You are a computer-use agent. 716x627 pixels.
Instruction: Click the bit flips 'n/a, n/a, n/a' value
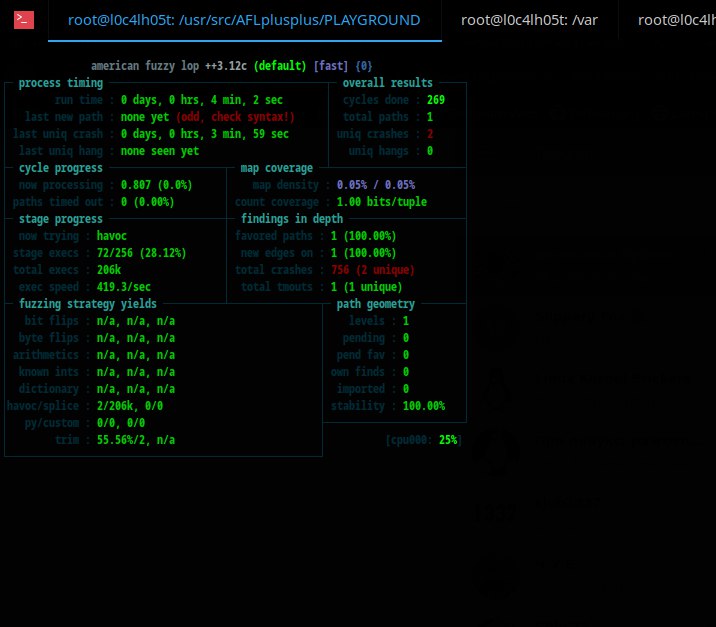136,321
